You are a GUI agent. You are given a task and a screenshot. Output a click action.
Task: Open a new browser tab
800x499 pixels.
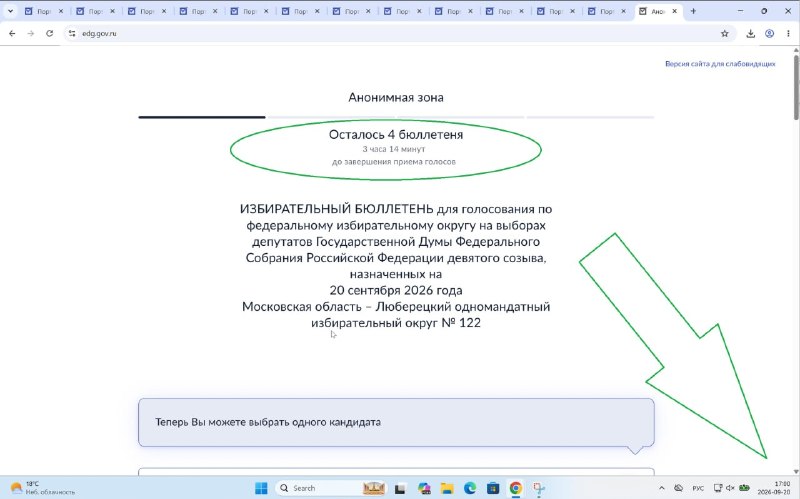(x=693, y=11)
